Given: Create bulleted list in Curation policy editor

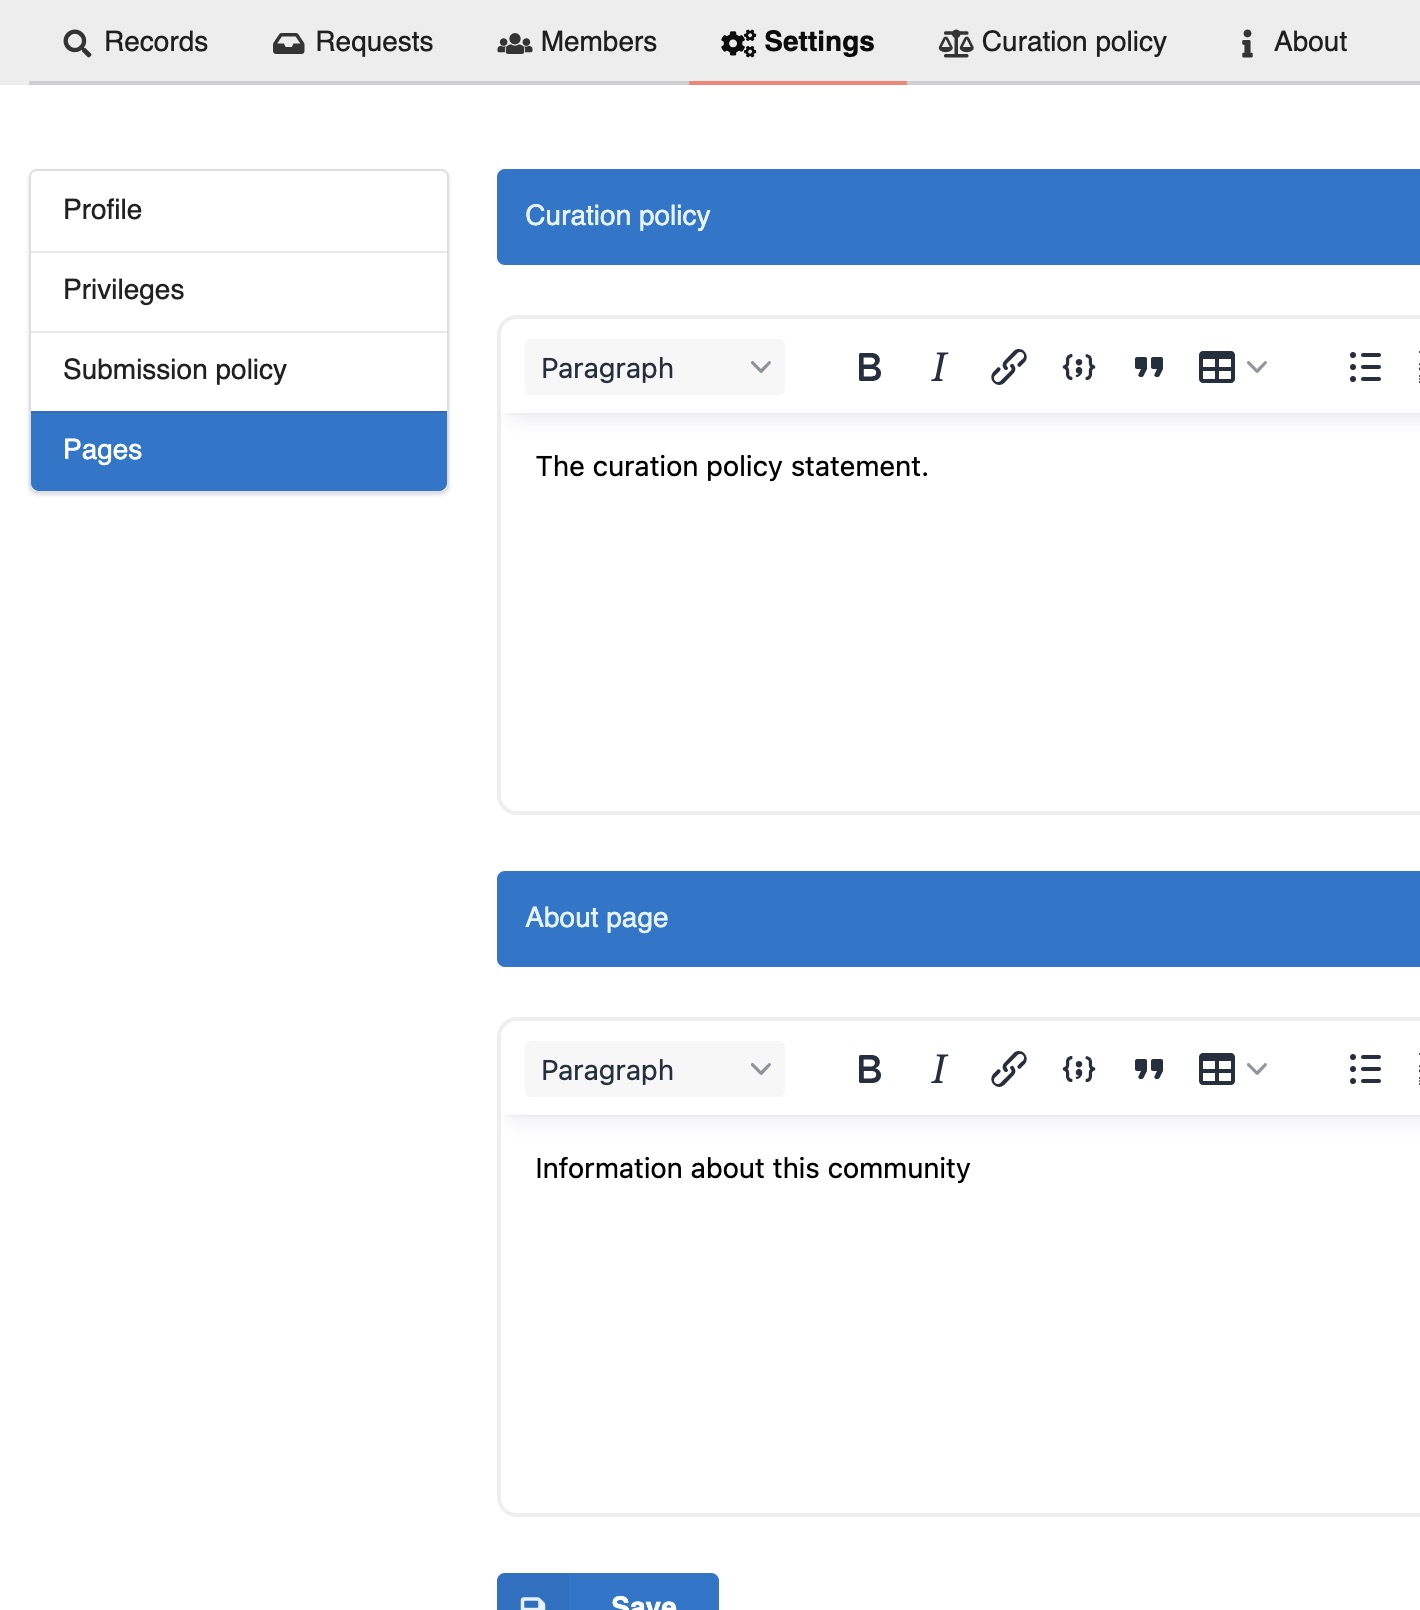Looking at the screenshot, I should pyautogui.click(x=1365, y=367).
